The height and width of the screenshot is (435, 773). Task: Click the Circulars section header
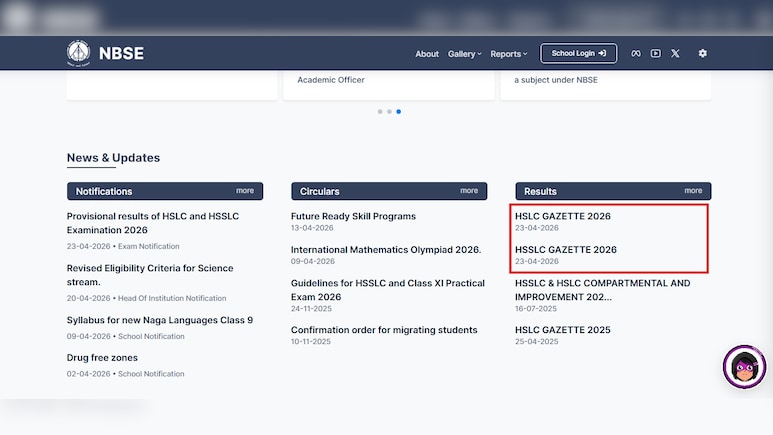(x=389, y=191)
